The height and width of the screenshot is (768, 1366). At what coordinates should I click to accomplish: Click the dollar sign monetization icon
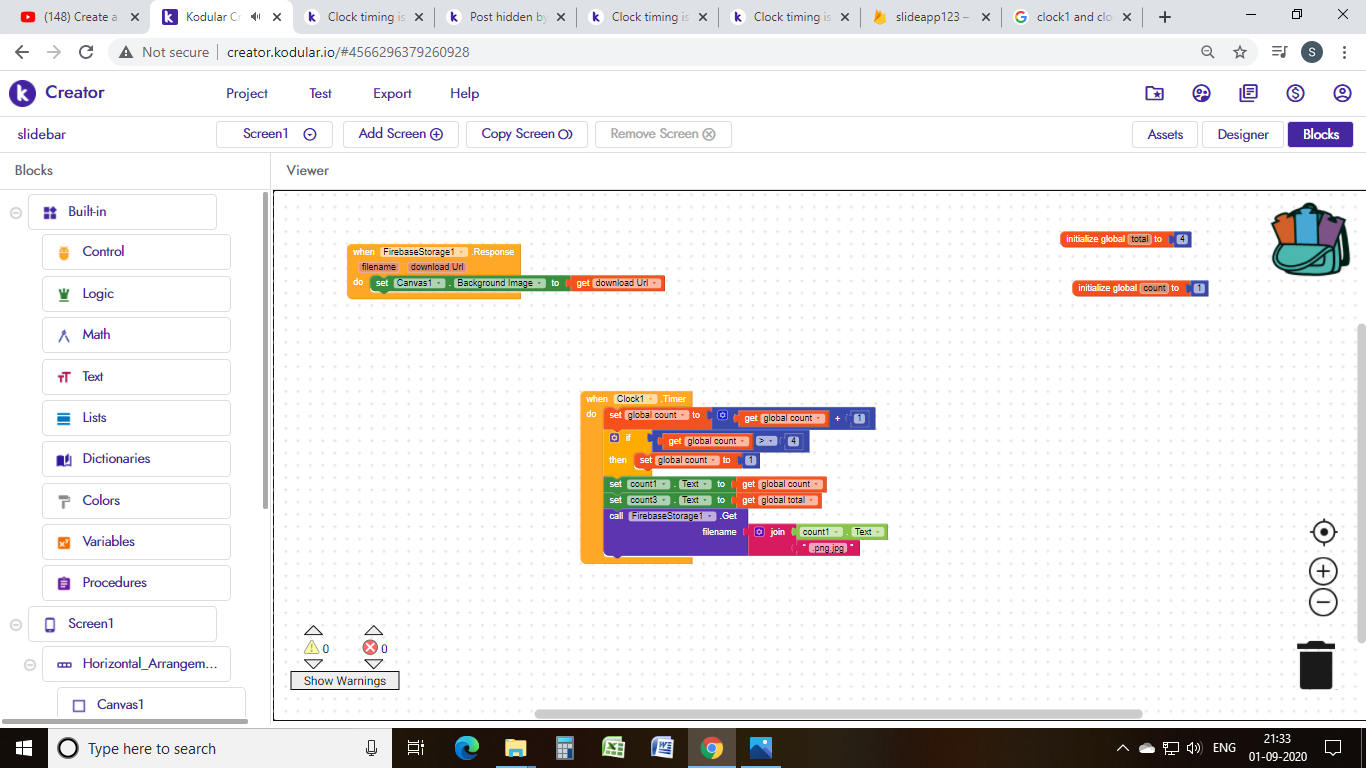coord(1295,93)
